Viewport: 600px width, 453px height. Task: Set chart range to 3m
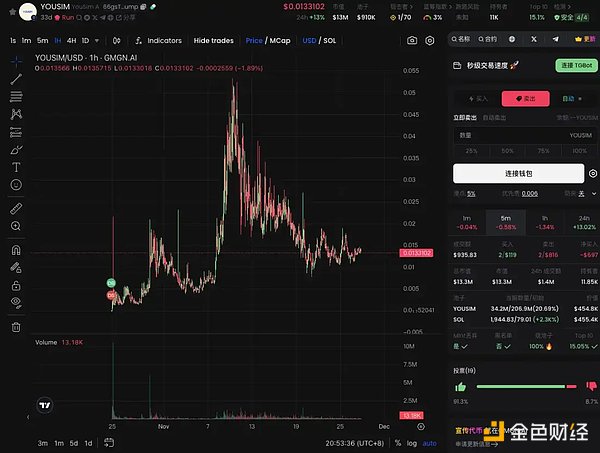42,443
